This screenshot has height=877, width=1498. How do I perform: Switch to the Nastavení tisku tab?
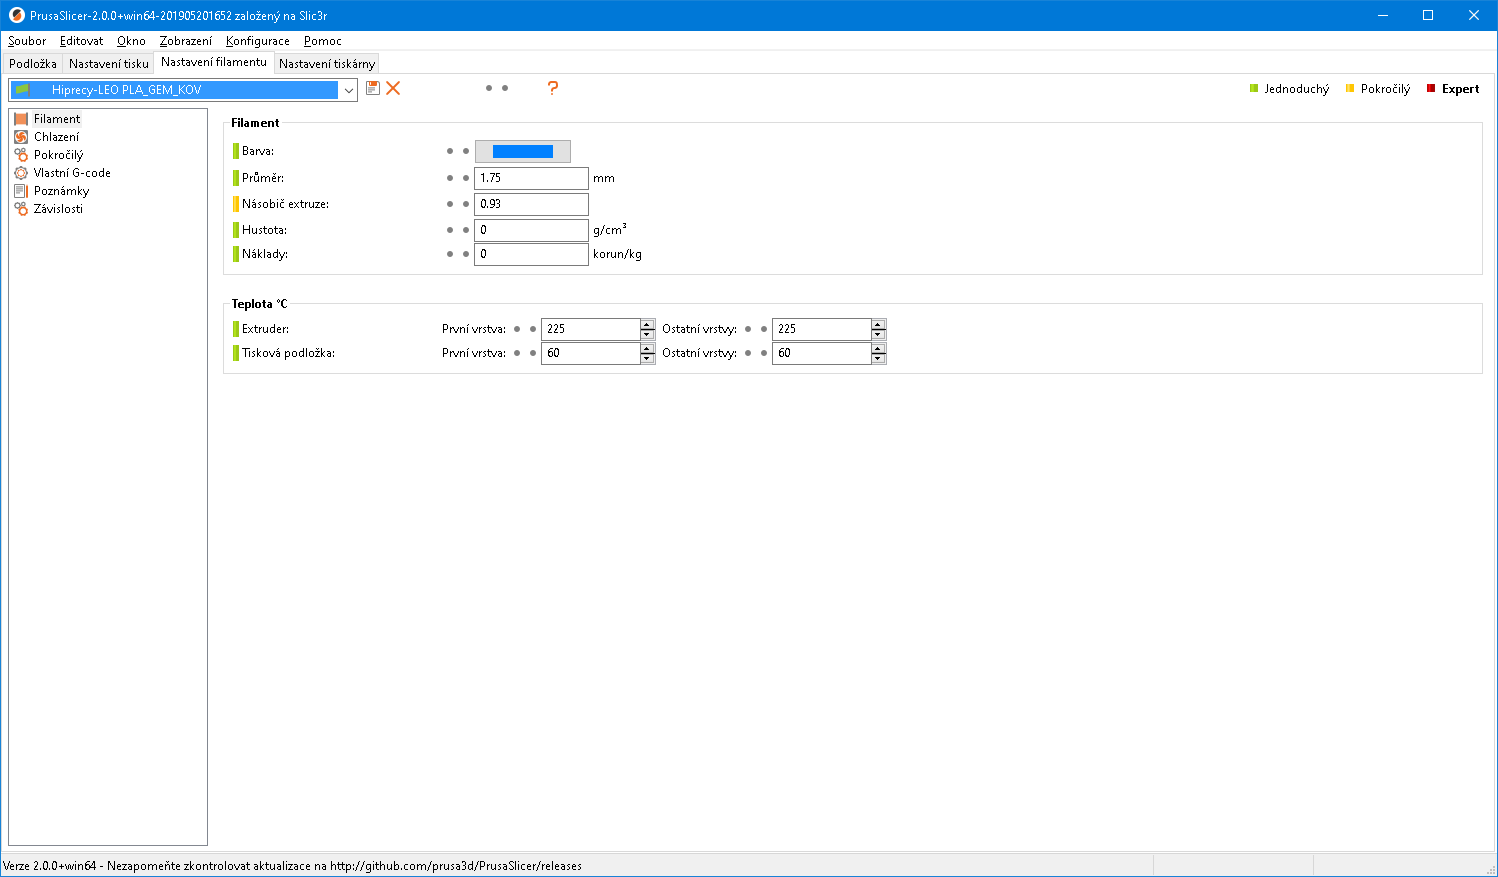[108, 63]
